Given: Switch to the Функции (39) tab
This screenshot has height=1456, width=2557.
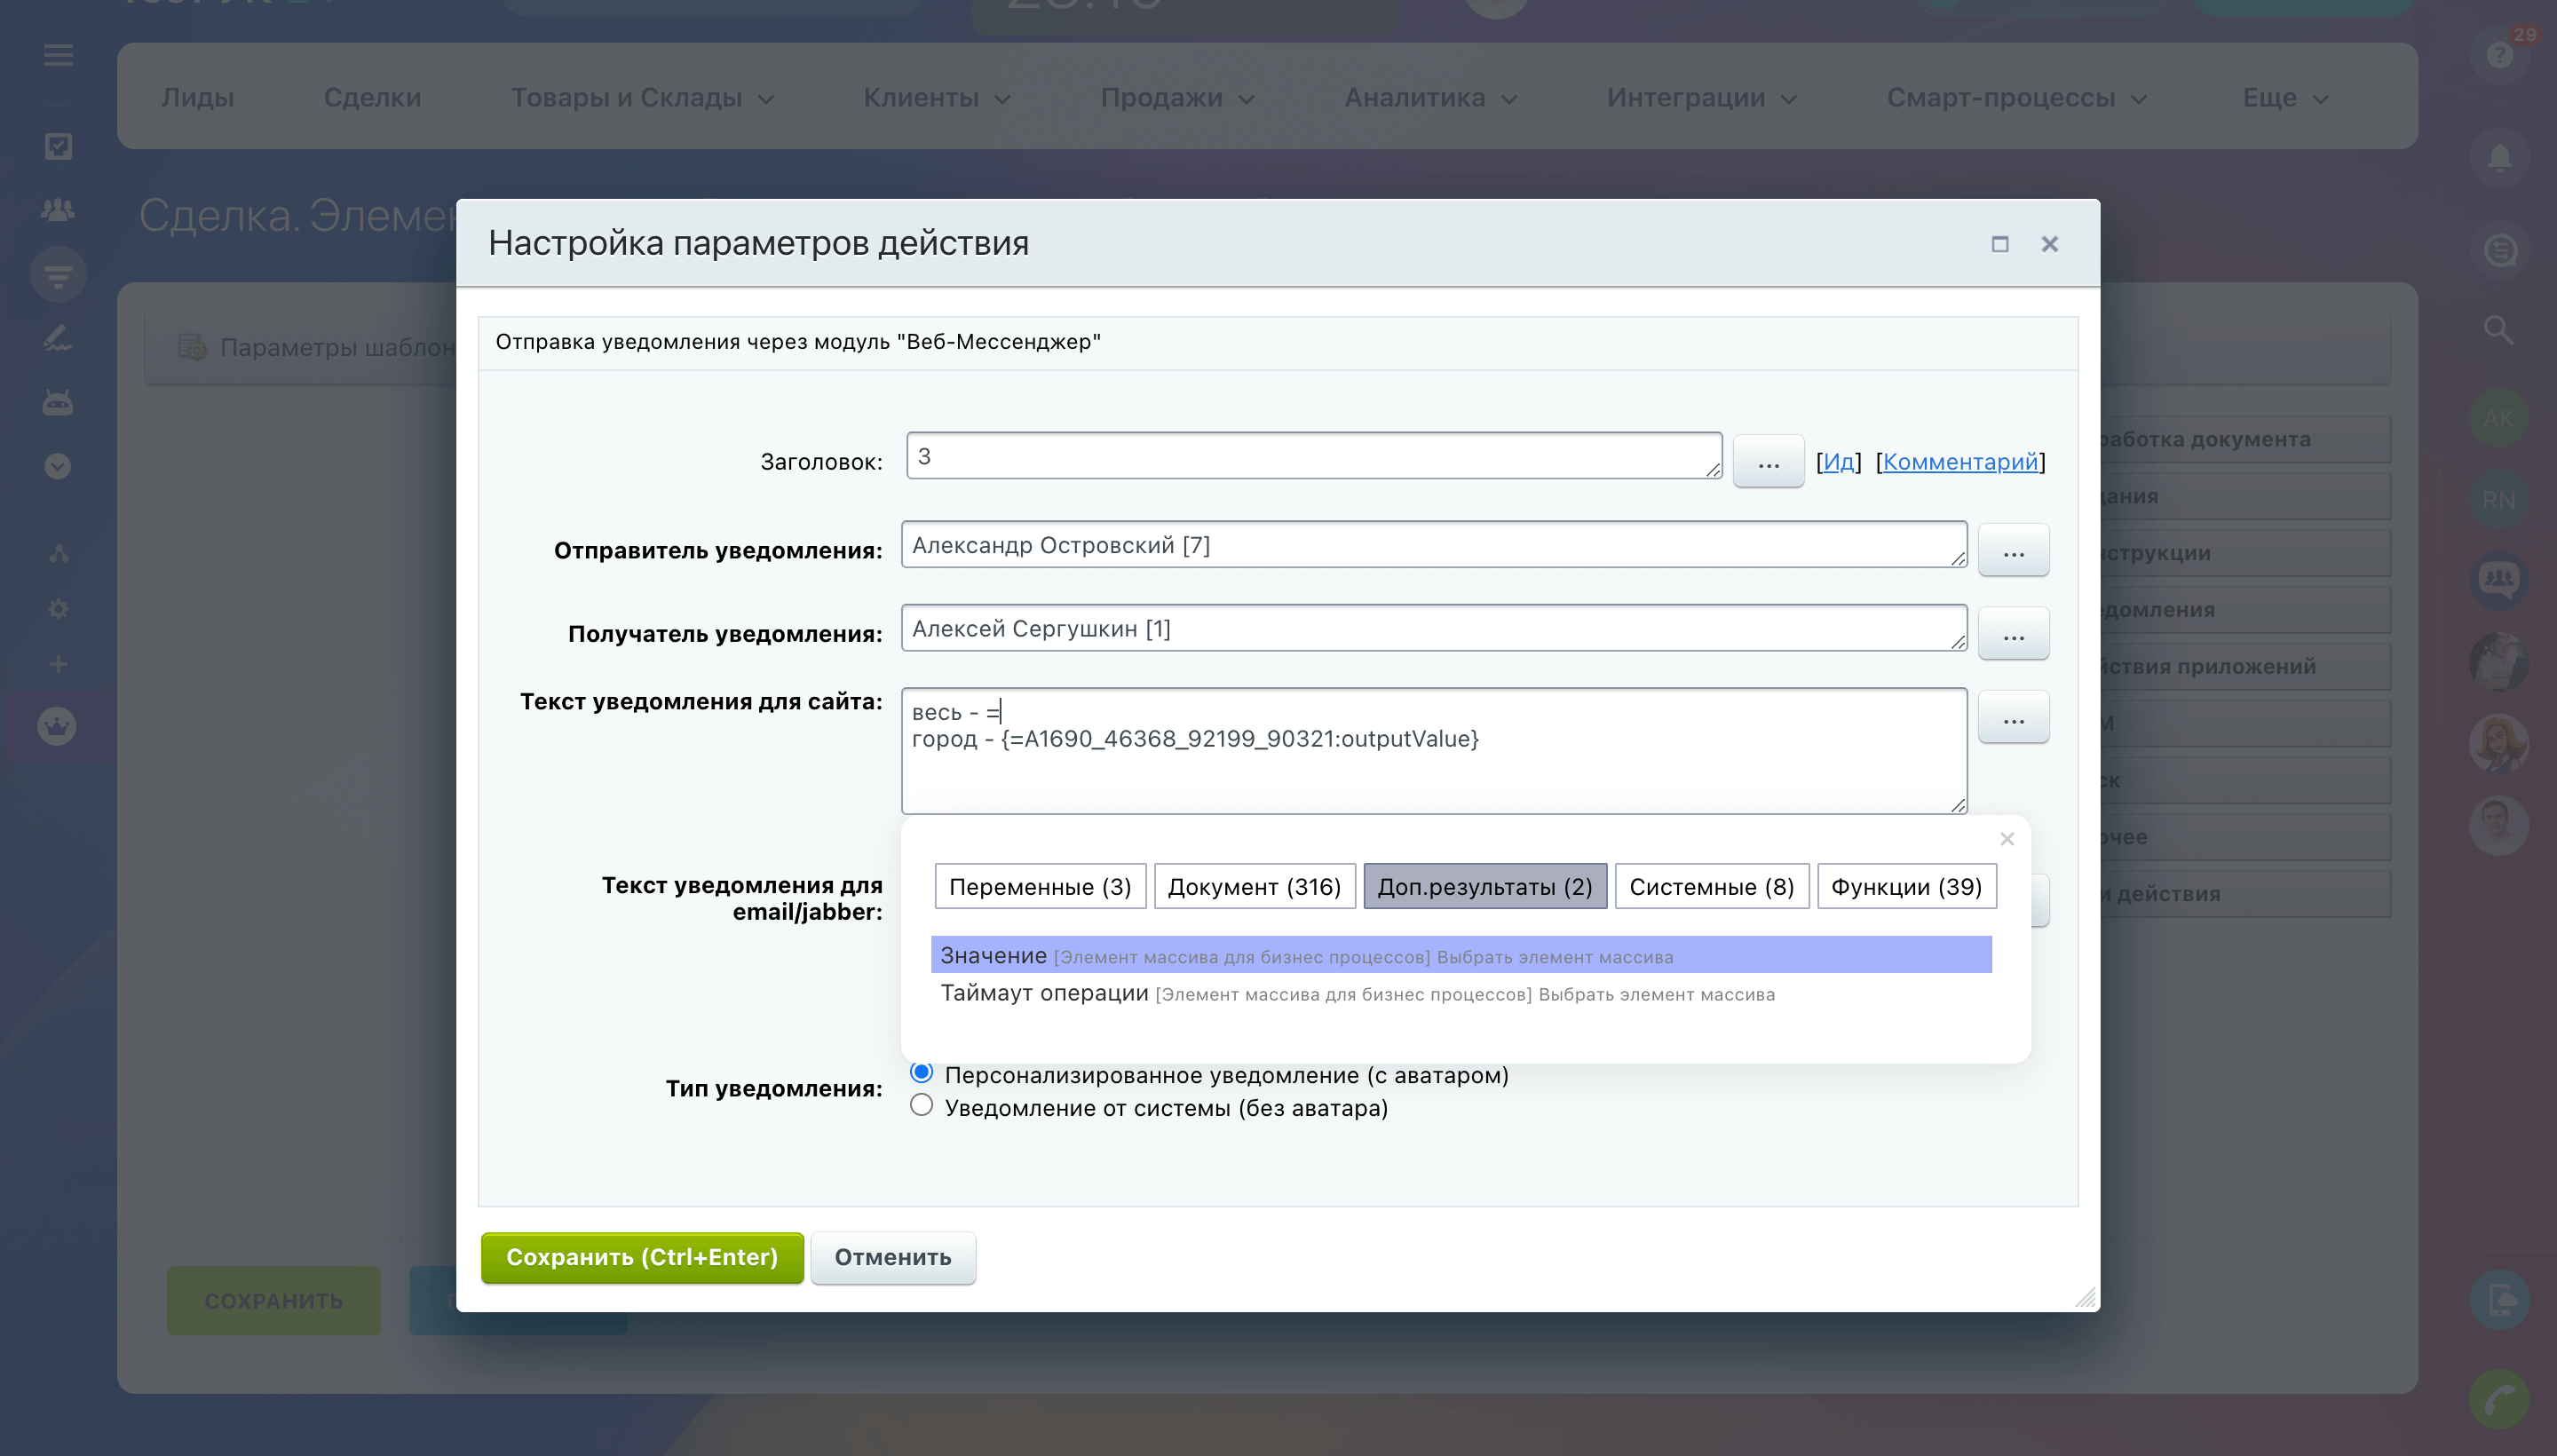Looking at the screenshot, I should [1906, 887].
